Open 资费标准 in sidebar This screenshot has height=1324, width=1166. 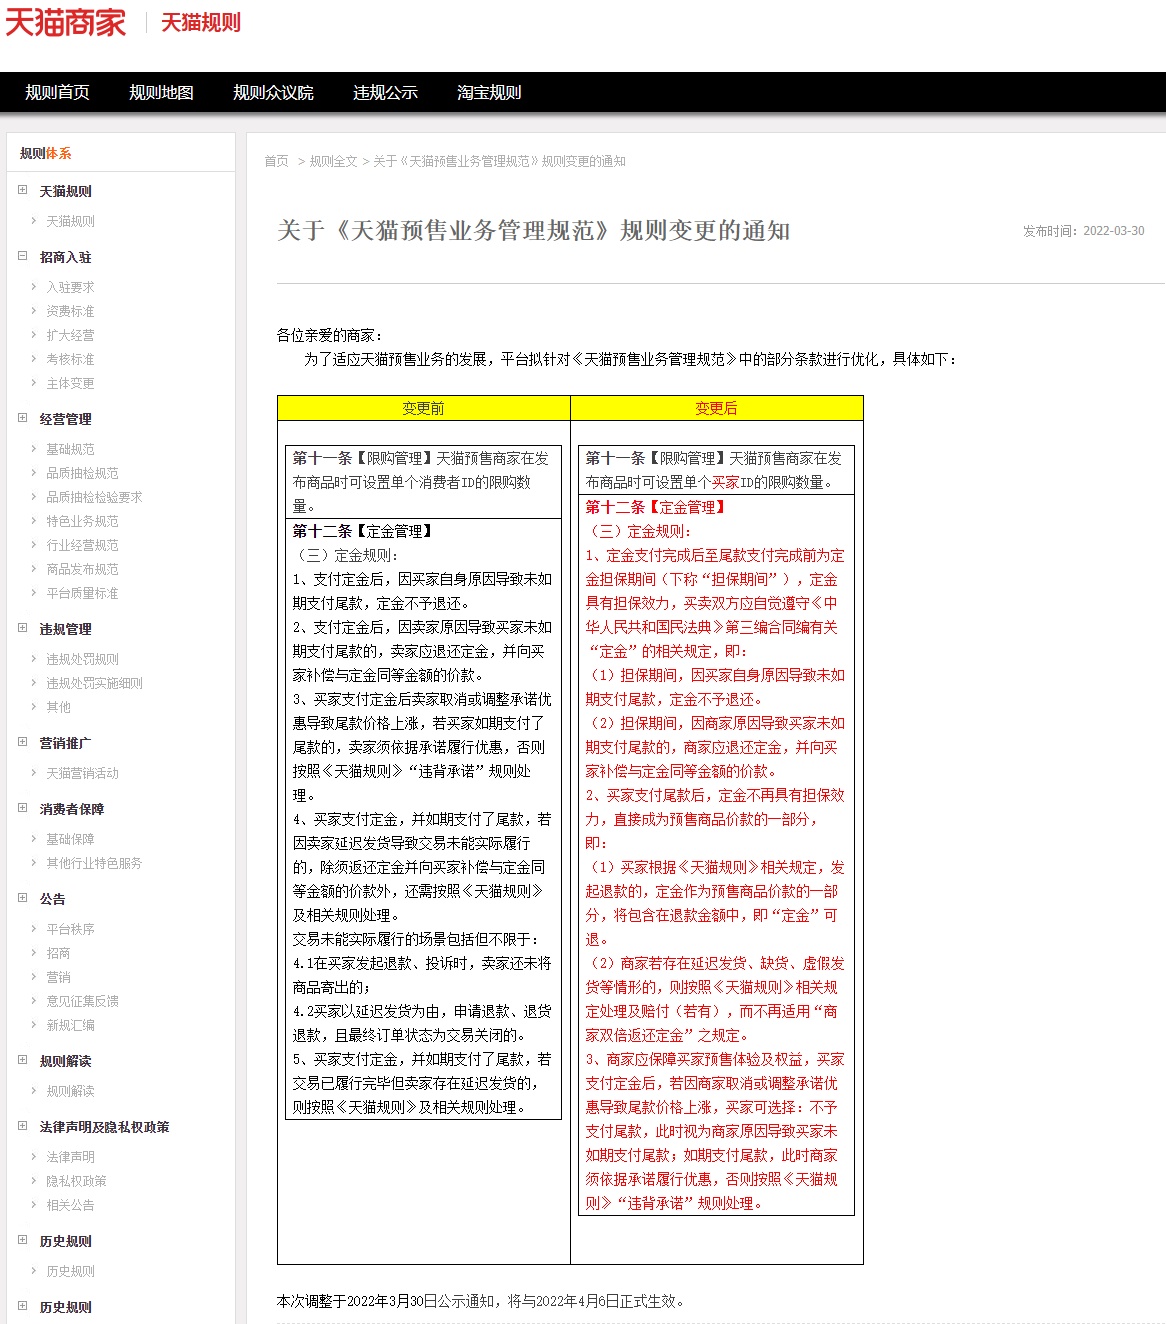[70, 311]
